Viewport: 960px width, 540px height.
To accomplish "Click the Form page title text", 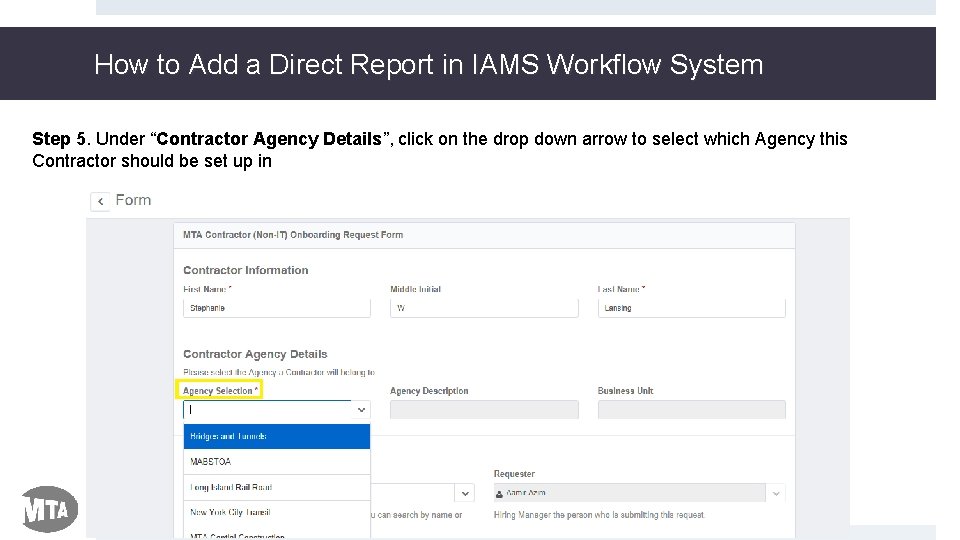I will pos(133,200).
